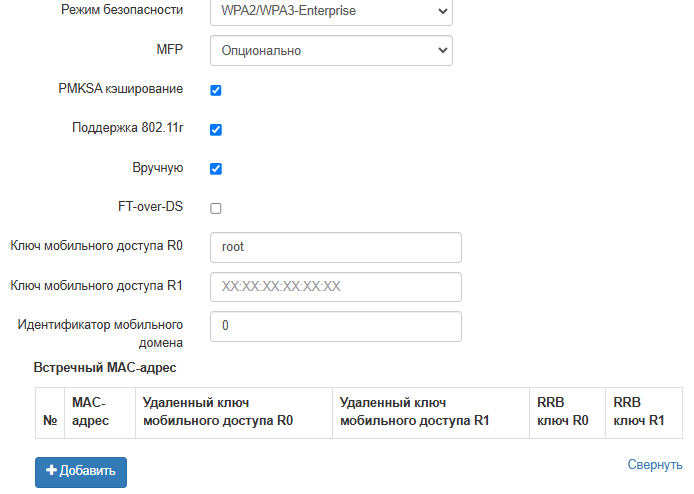The width and height of the screenshot is (694, 494).
Task: Click the RRB ключ R0 header
Action: (567, 413)
